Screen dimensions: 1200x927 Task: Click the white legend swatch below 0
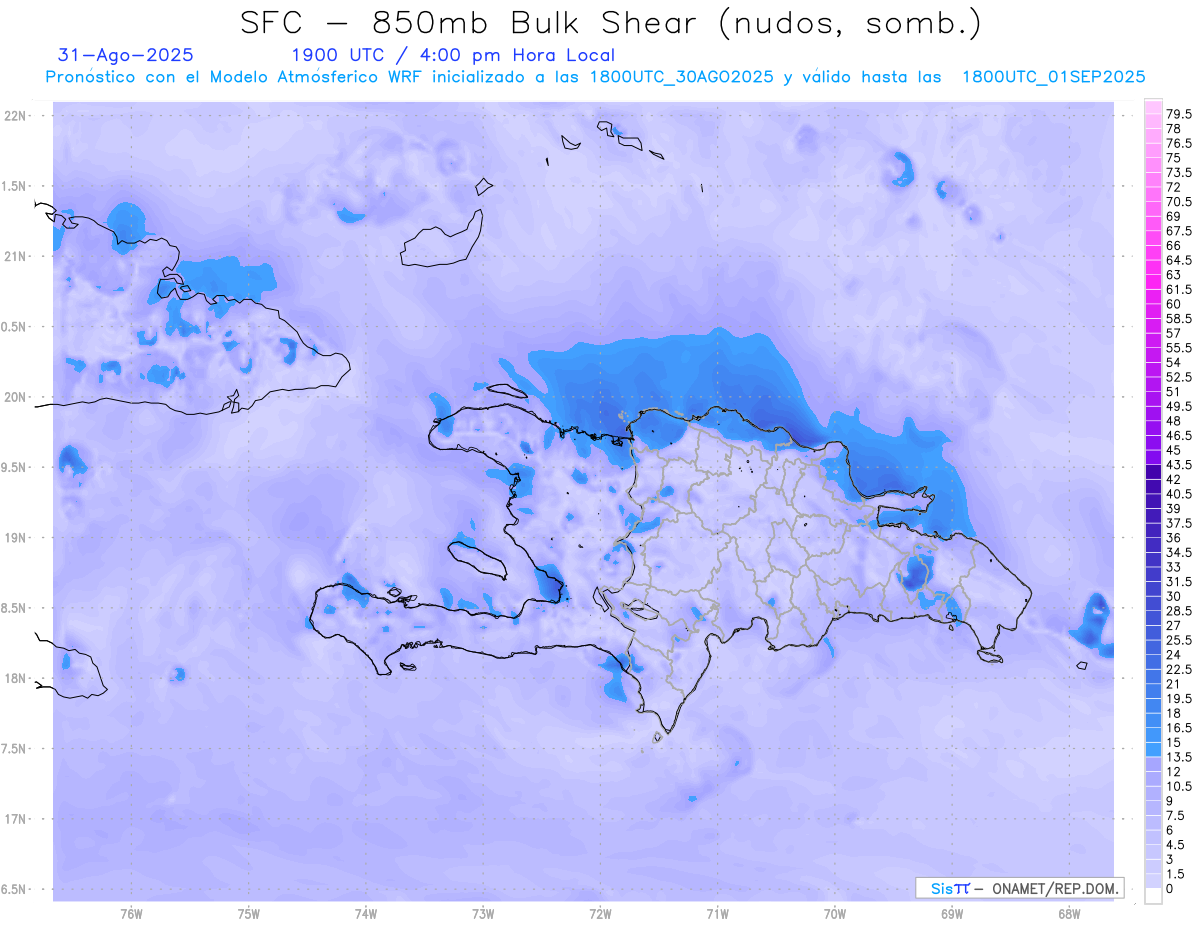[x=1153, y=896]
